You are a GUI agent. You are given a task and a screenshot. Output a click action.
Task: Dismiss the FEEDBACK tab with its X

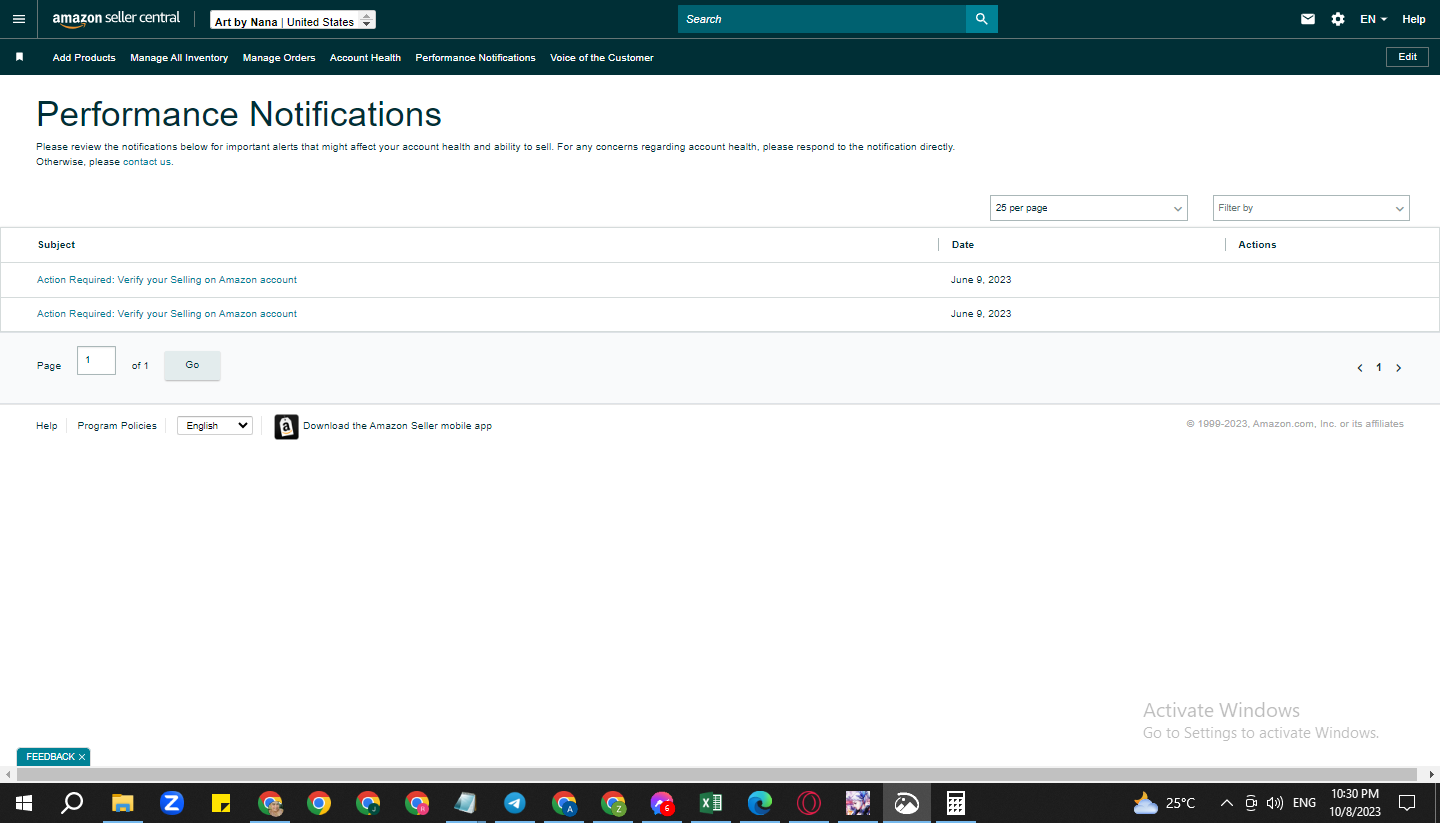click(82, 757)
